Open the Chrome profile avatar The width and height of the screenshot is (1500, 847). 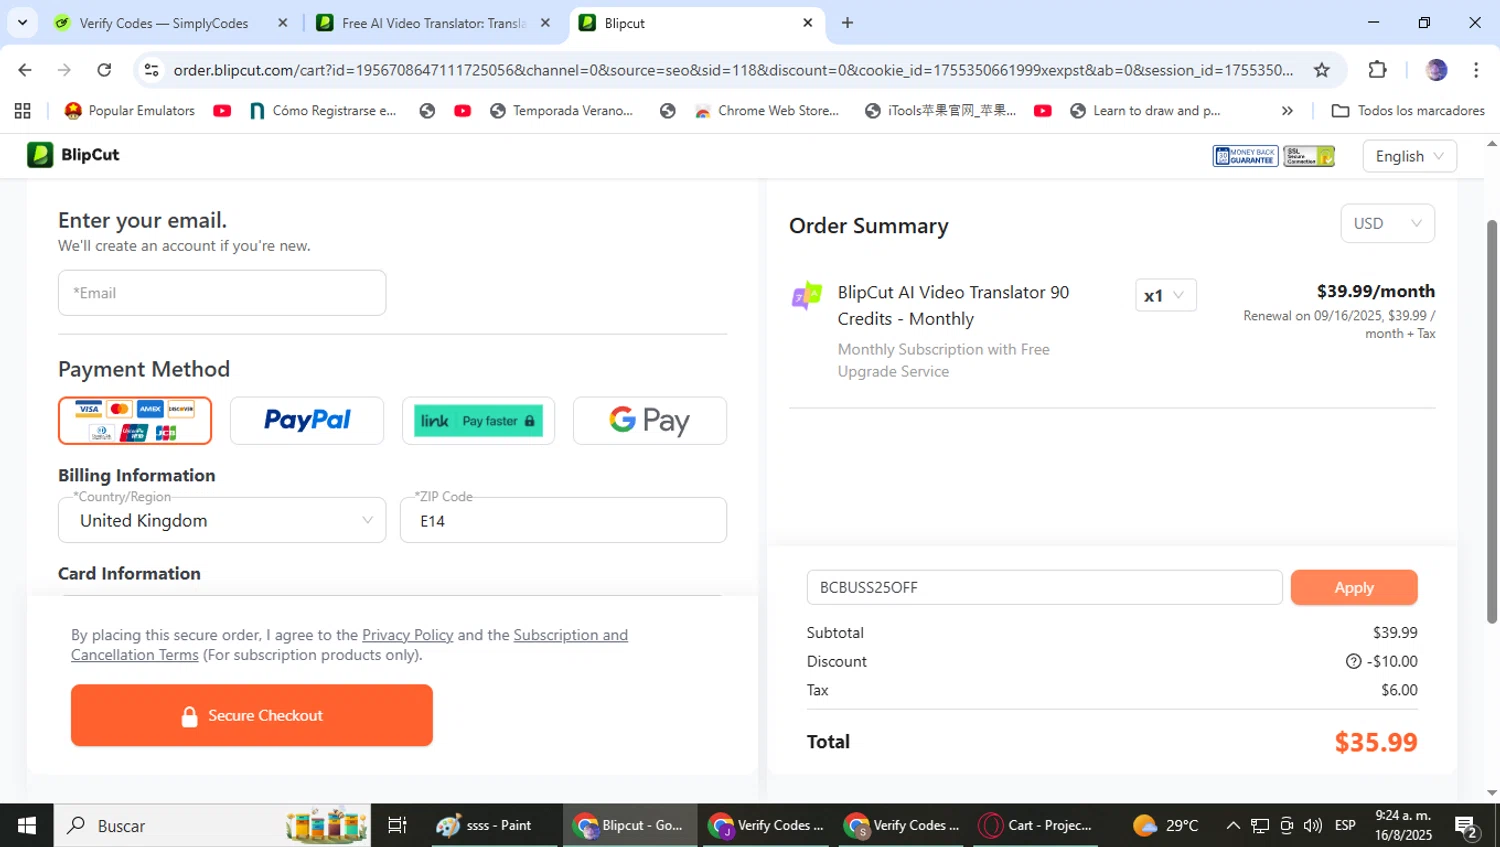[1437, 70]
